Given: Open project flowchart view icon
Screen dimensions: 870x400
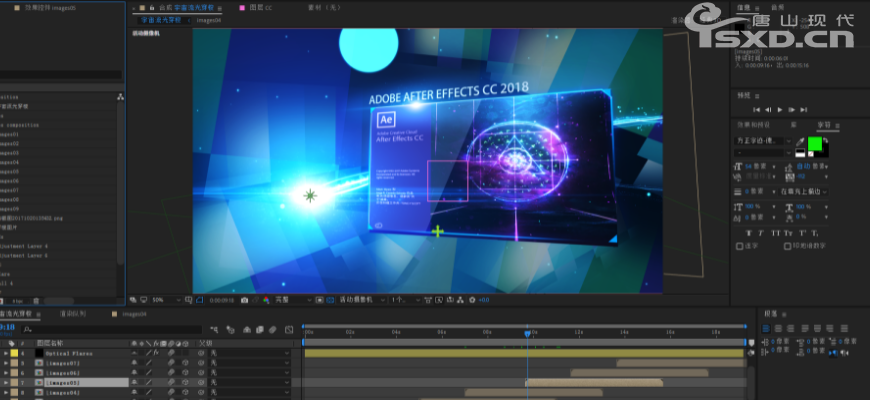Looking at the screenshot, I should 120,97.
